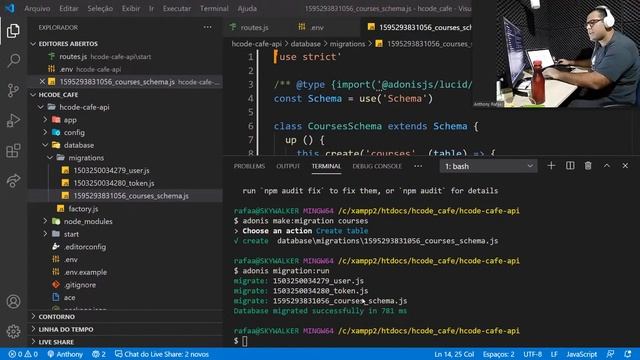Screen dimensions: 640x360
Task: Open the Arquivo menu
Action: click(x=37, y=8)
